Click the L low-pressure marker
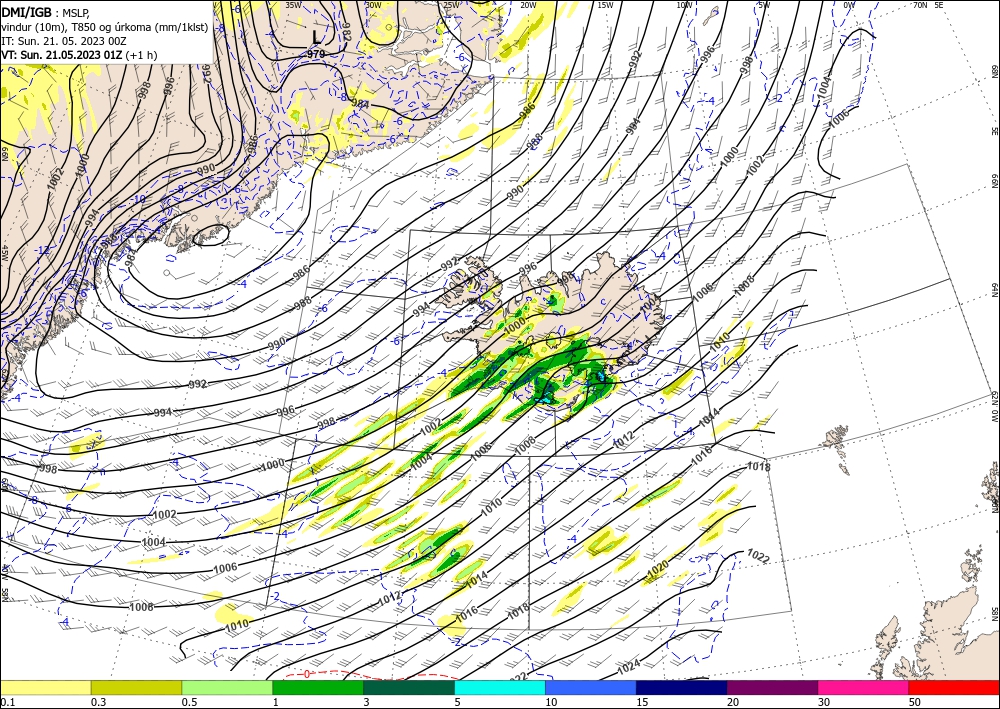 (x=317, y=38)
